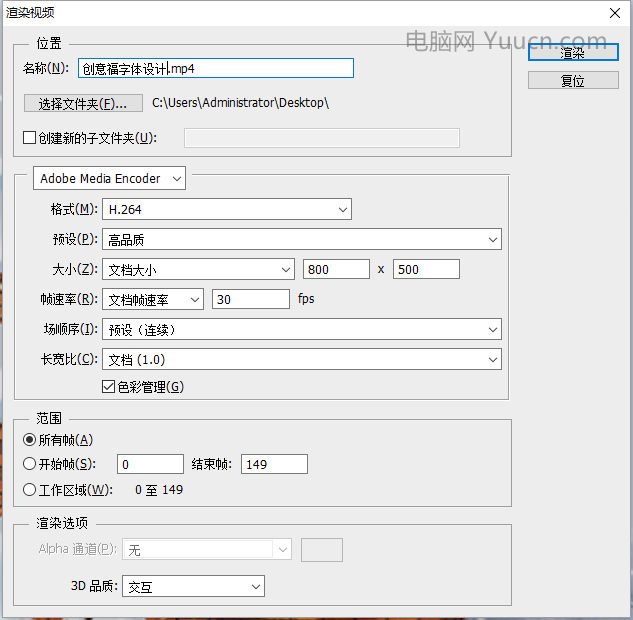Click the frame rate field showing 30
The image size is (633, 620).
pos(251,299)
